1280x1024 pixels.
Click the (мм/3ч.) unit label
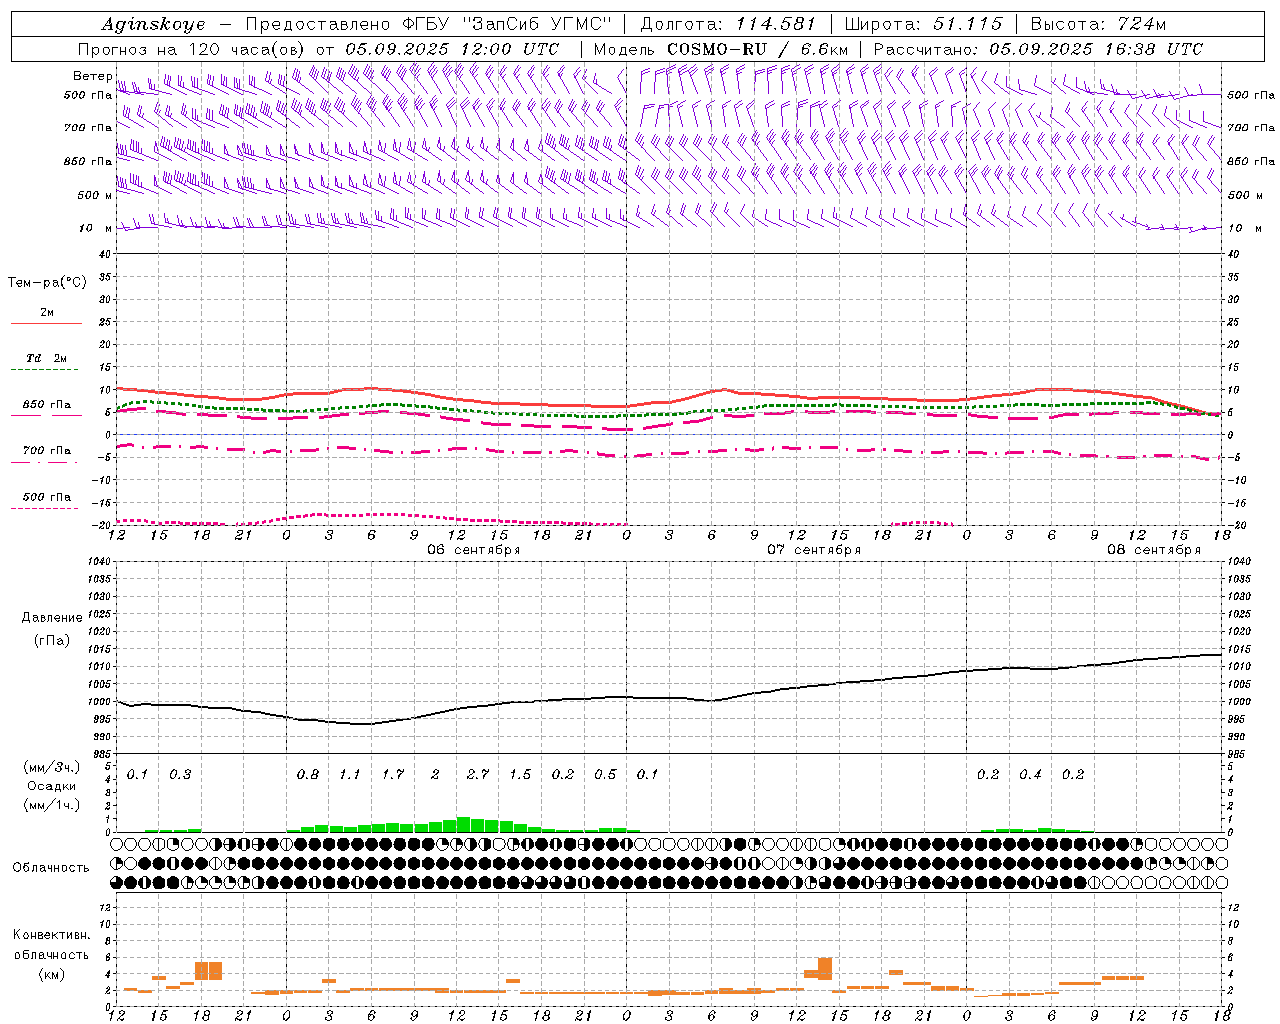52,767
